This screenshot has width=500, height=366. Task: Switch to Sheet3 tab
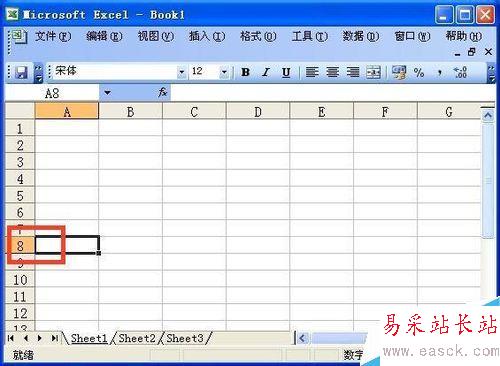pos(185,338)
